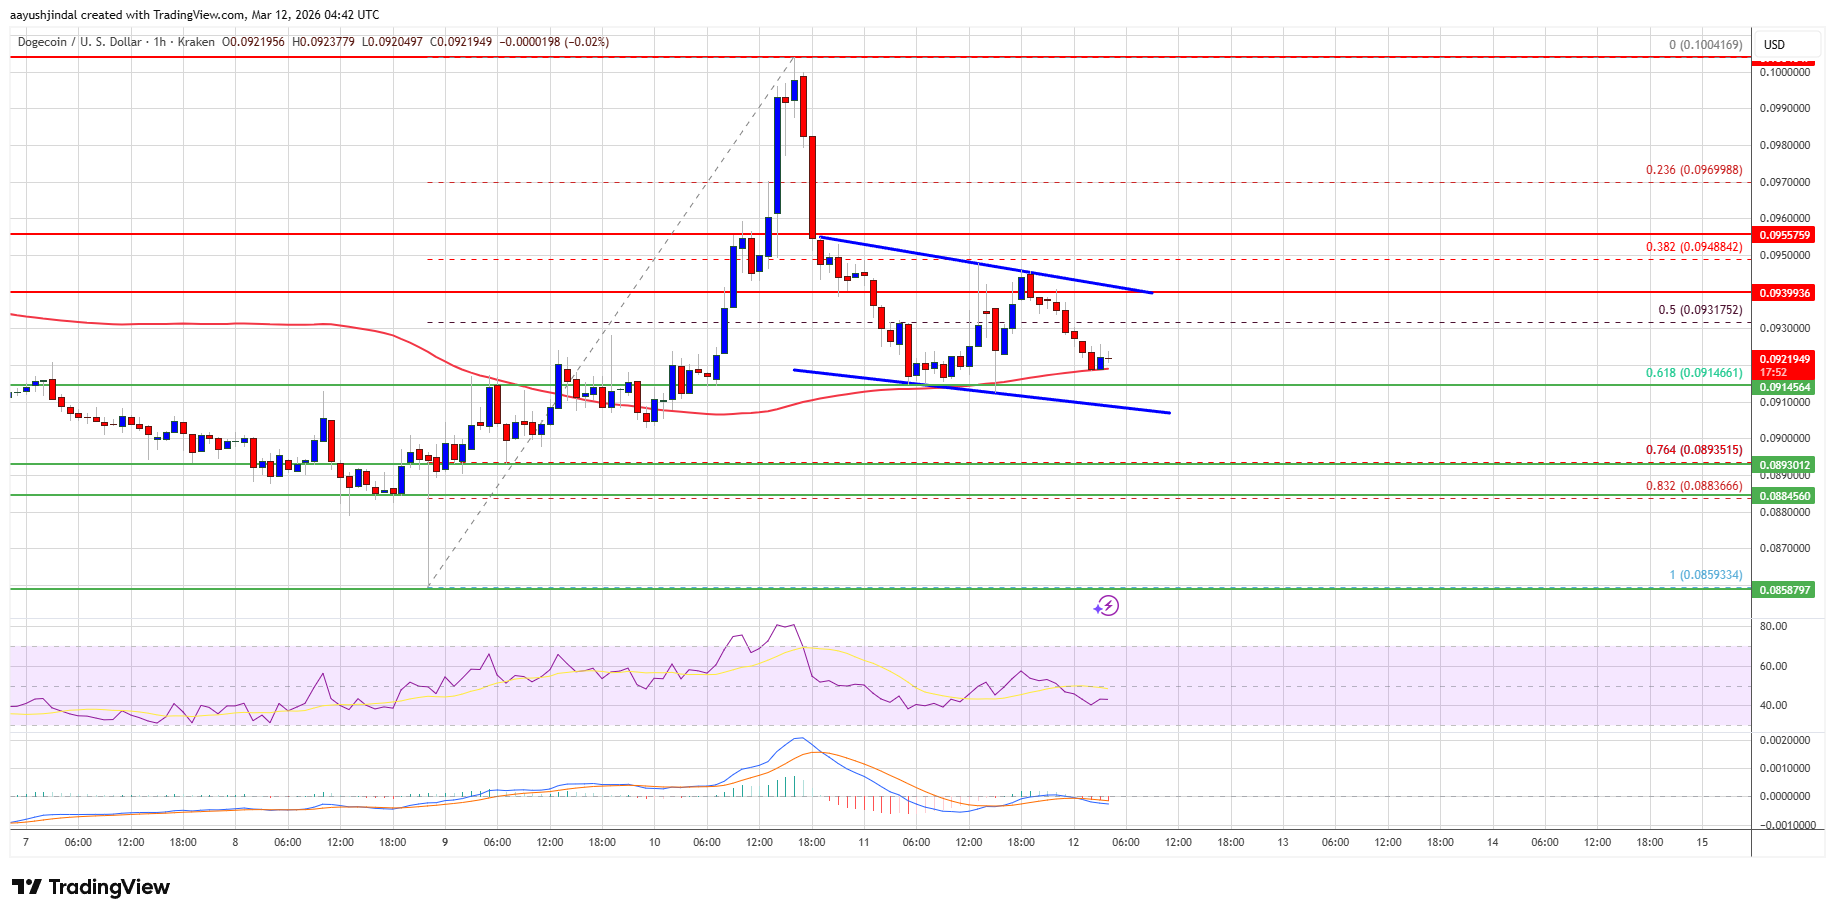Select the green 0.0914564 support price tag
Image resolution: width=1835 pixels, height=917 pixels.
point(1785,387)
